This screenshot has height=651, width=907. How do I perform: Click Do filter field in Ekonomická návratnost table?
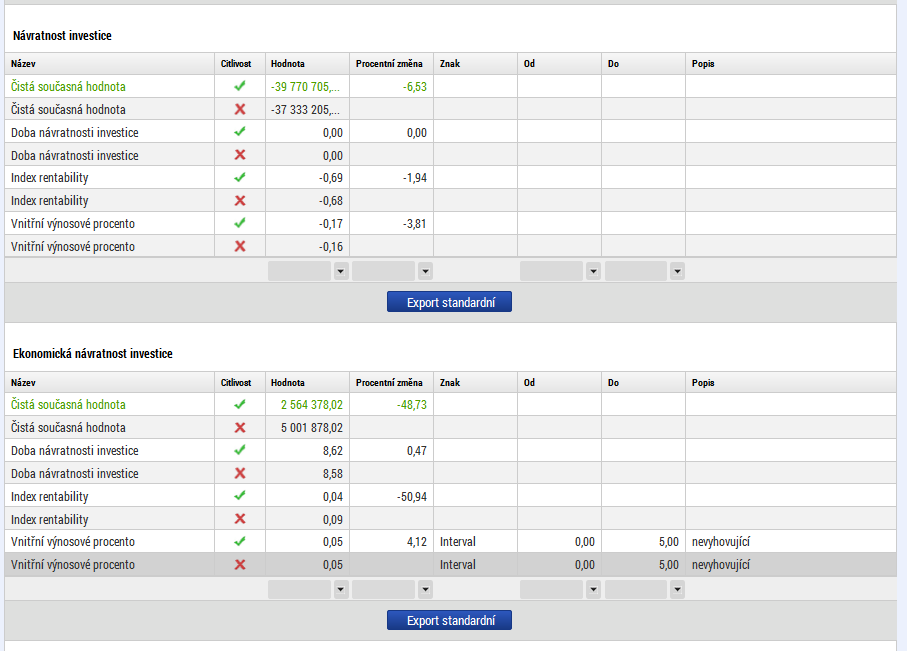[636, 590]
